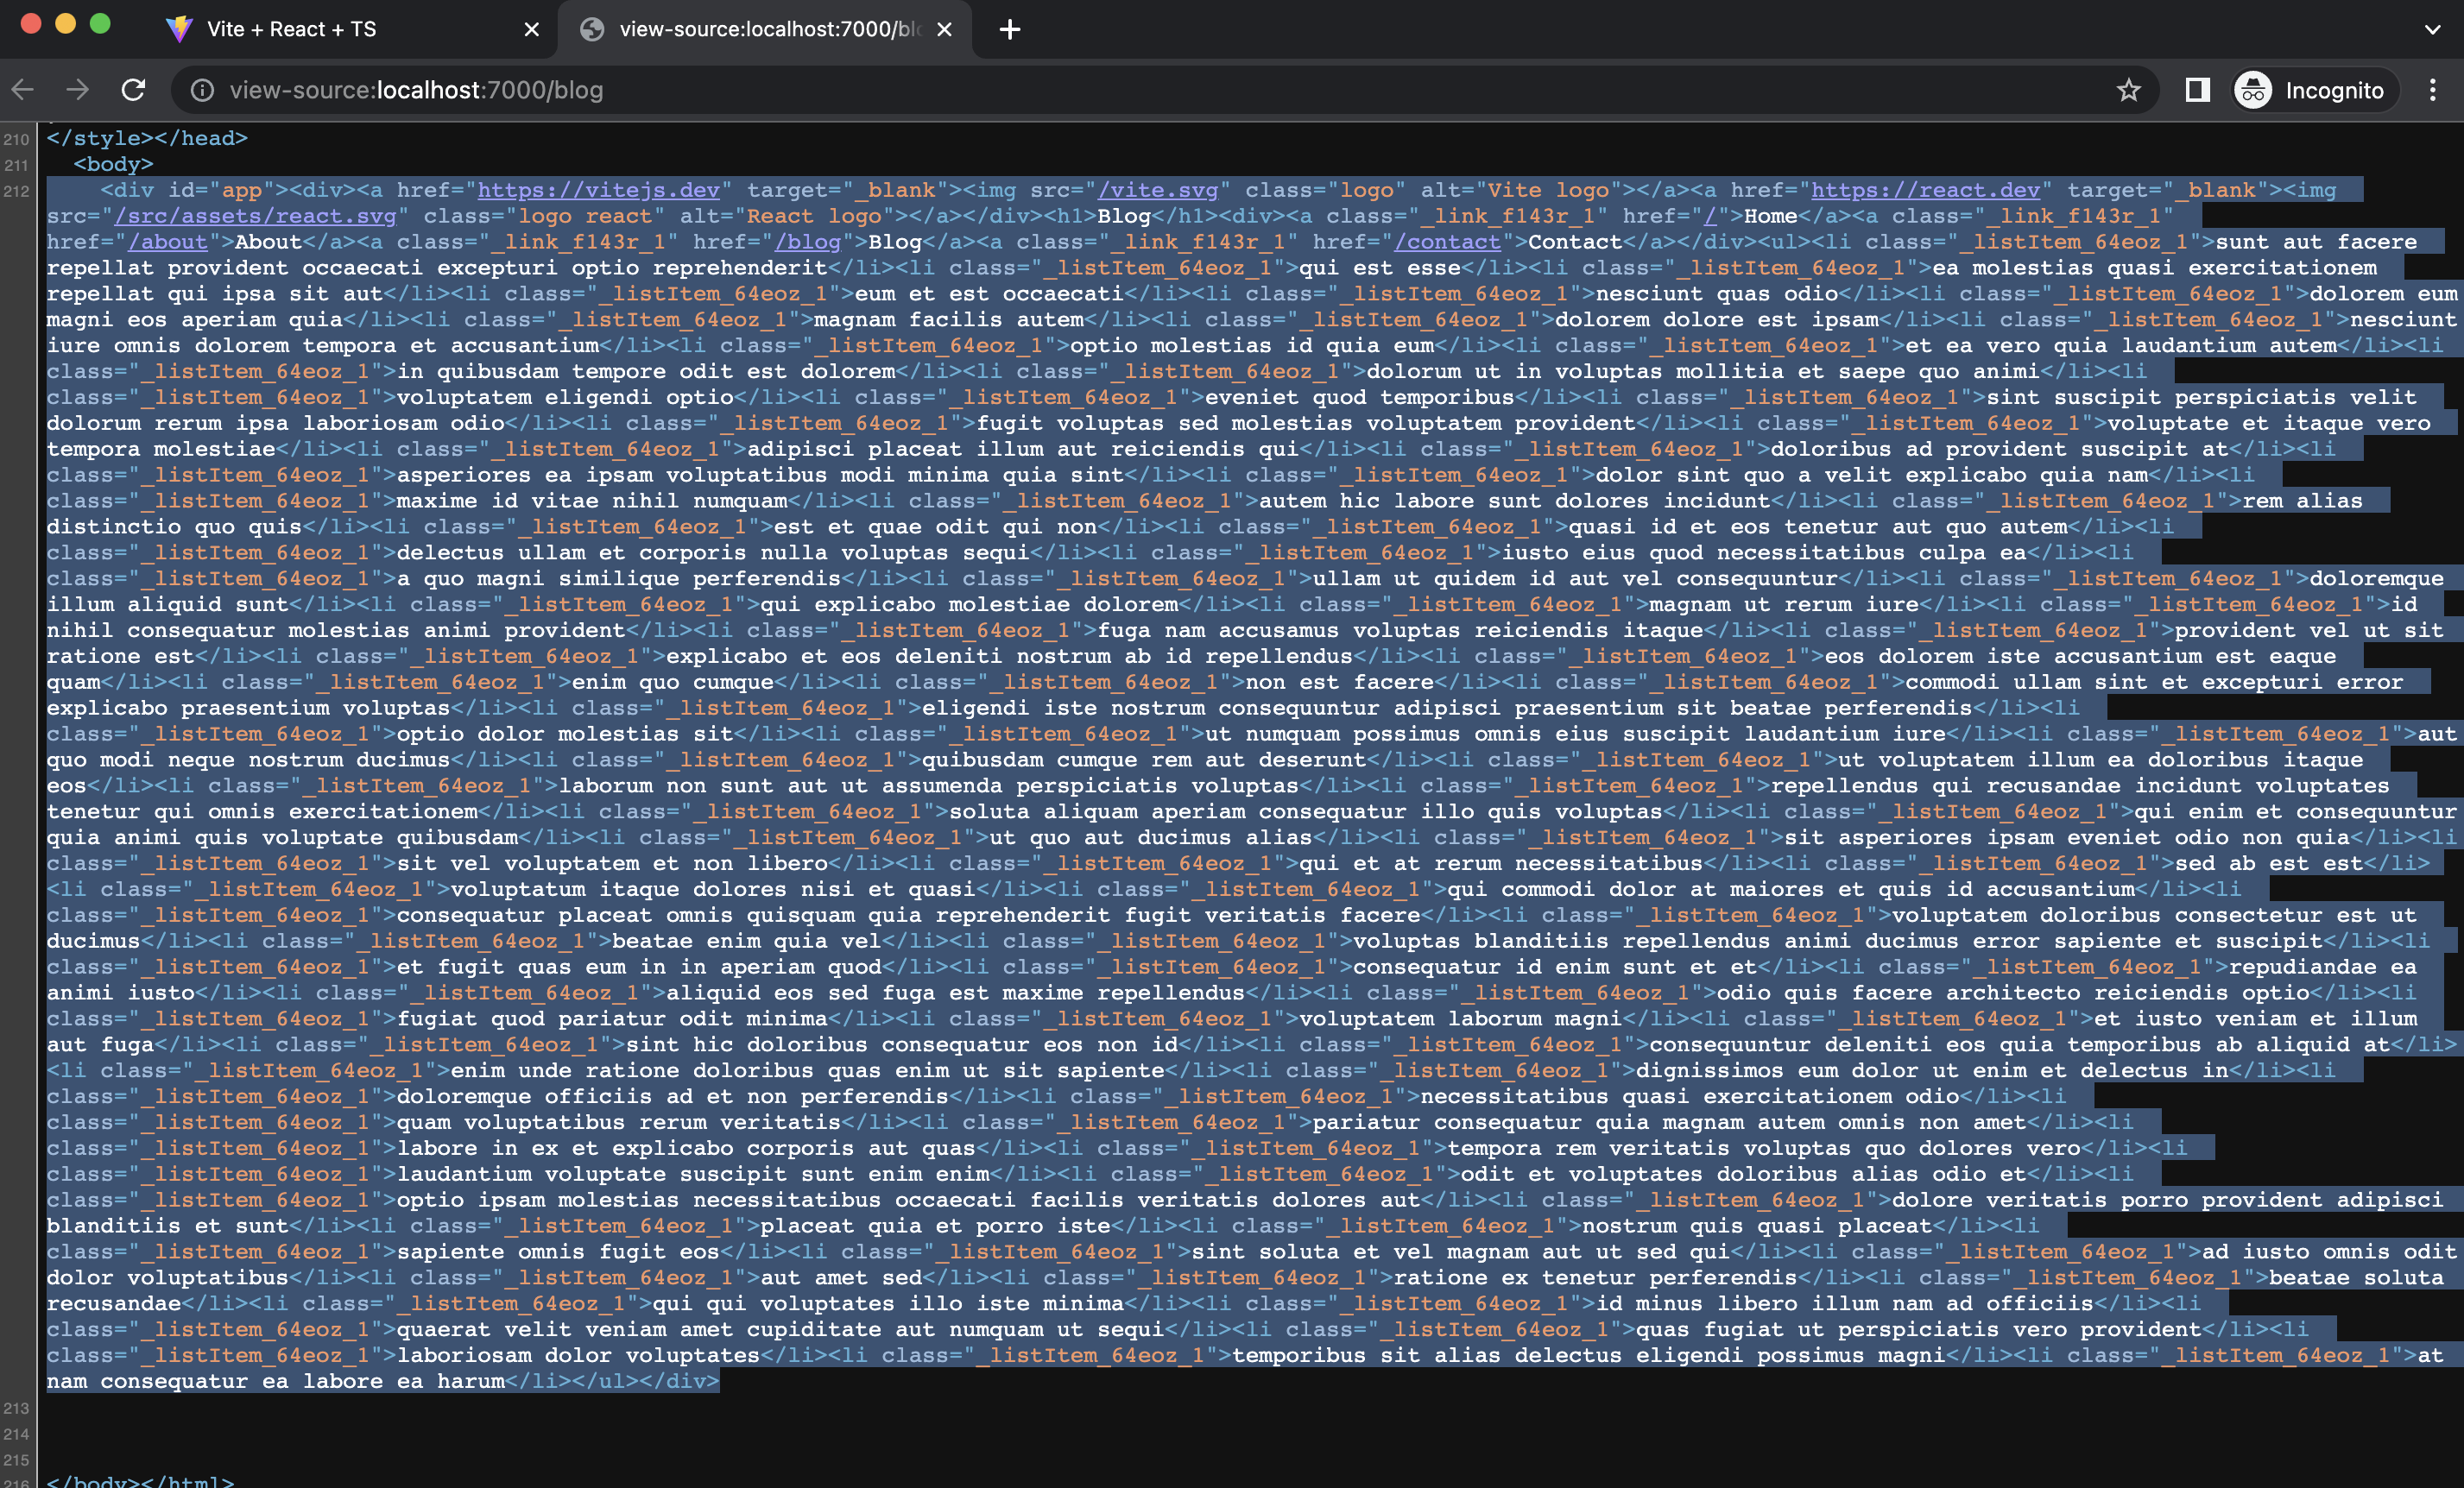Click the text 'beatae enim quia vel'
Image resolution: width=2464 pixels, height=1488 pixels.
coord(746,941)
